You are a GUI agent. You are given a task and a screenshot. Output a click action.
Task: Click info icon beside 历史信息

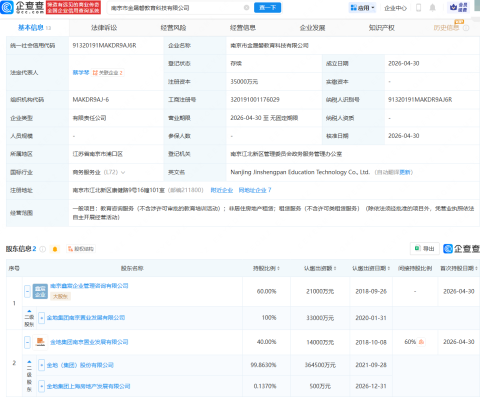466,28
